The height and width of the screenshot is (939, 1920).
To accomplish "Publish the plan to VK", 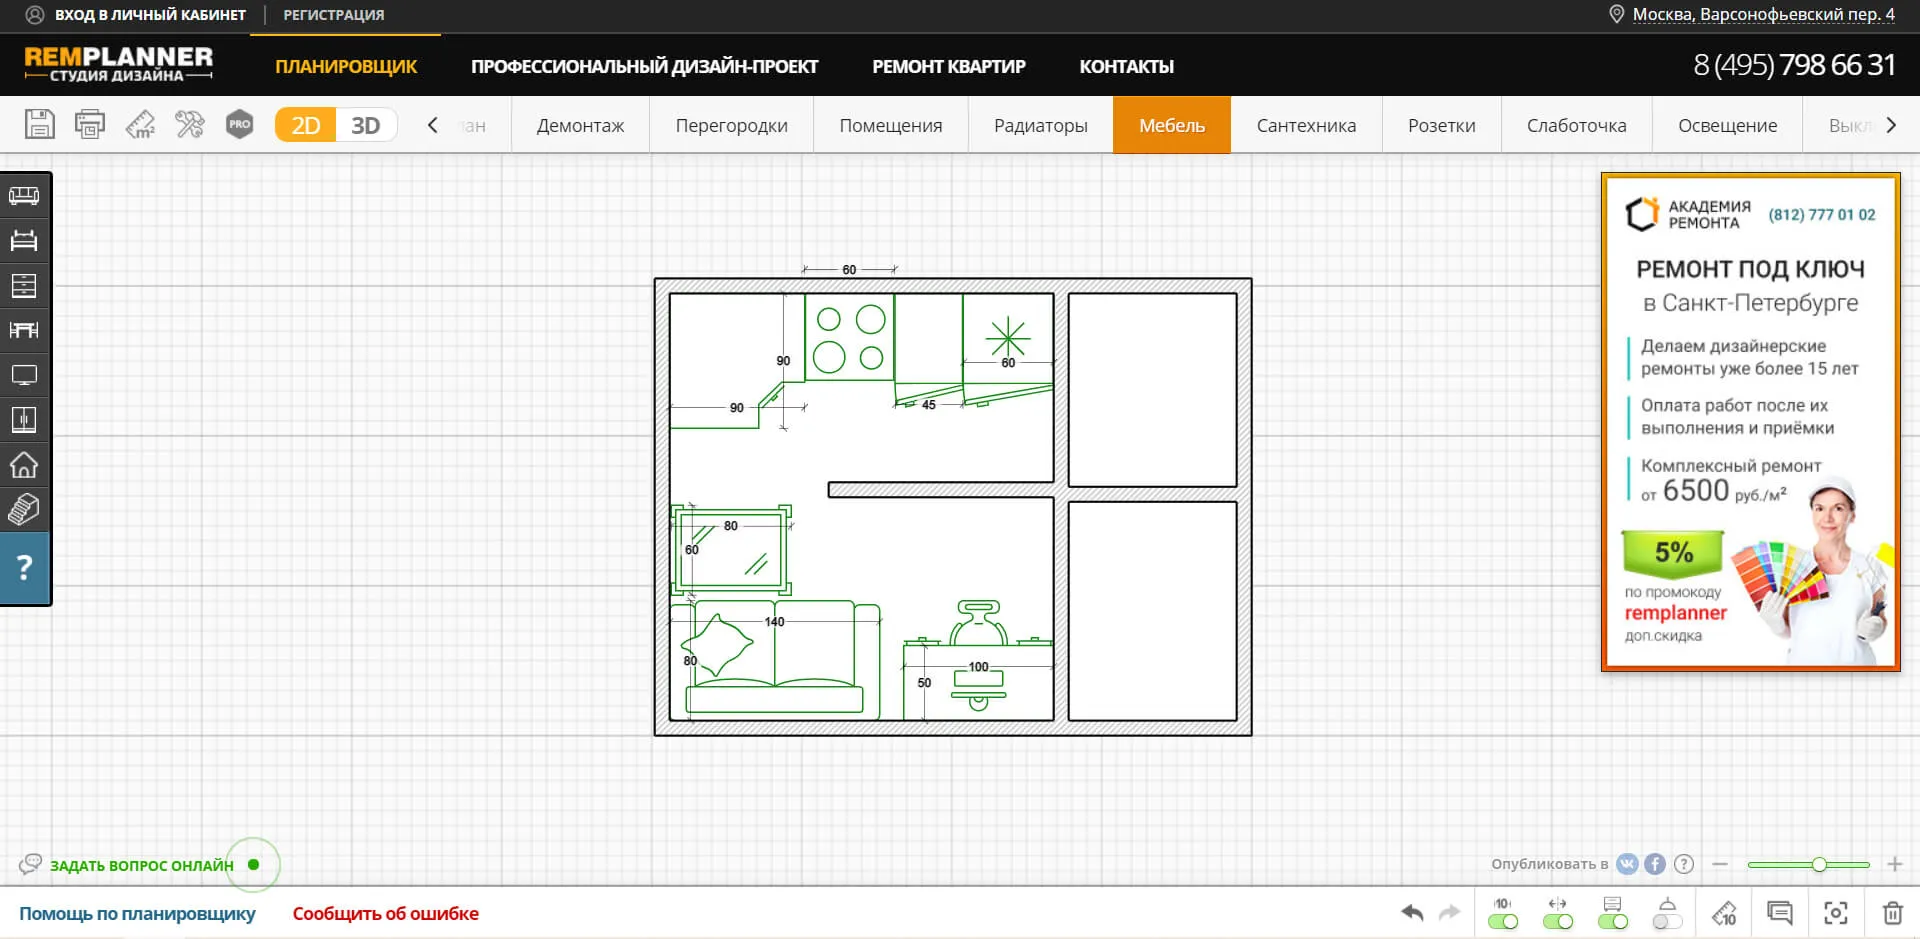I will (x=1628, y=864).
